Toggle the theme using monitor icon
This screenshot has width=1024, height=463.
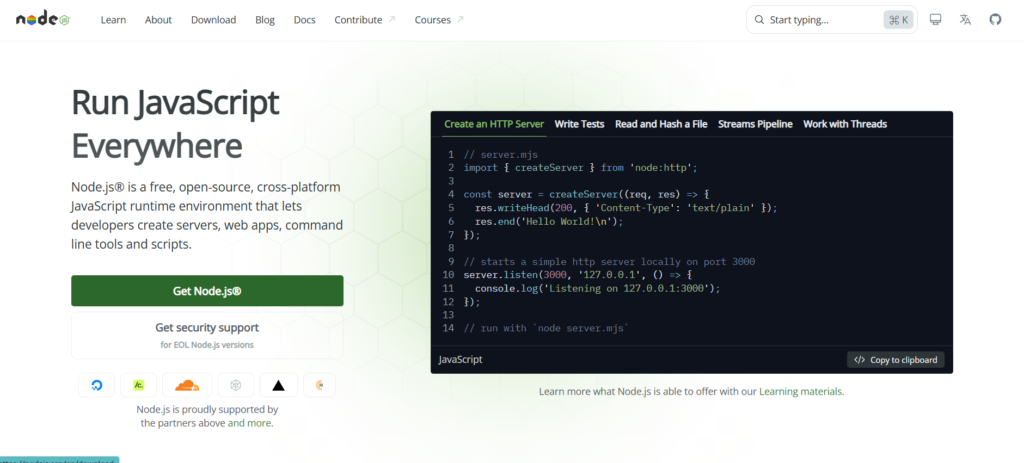935,20
